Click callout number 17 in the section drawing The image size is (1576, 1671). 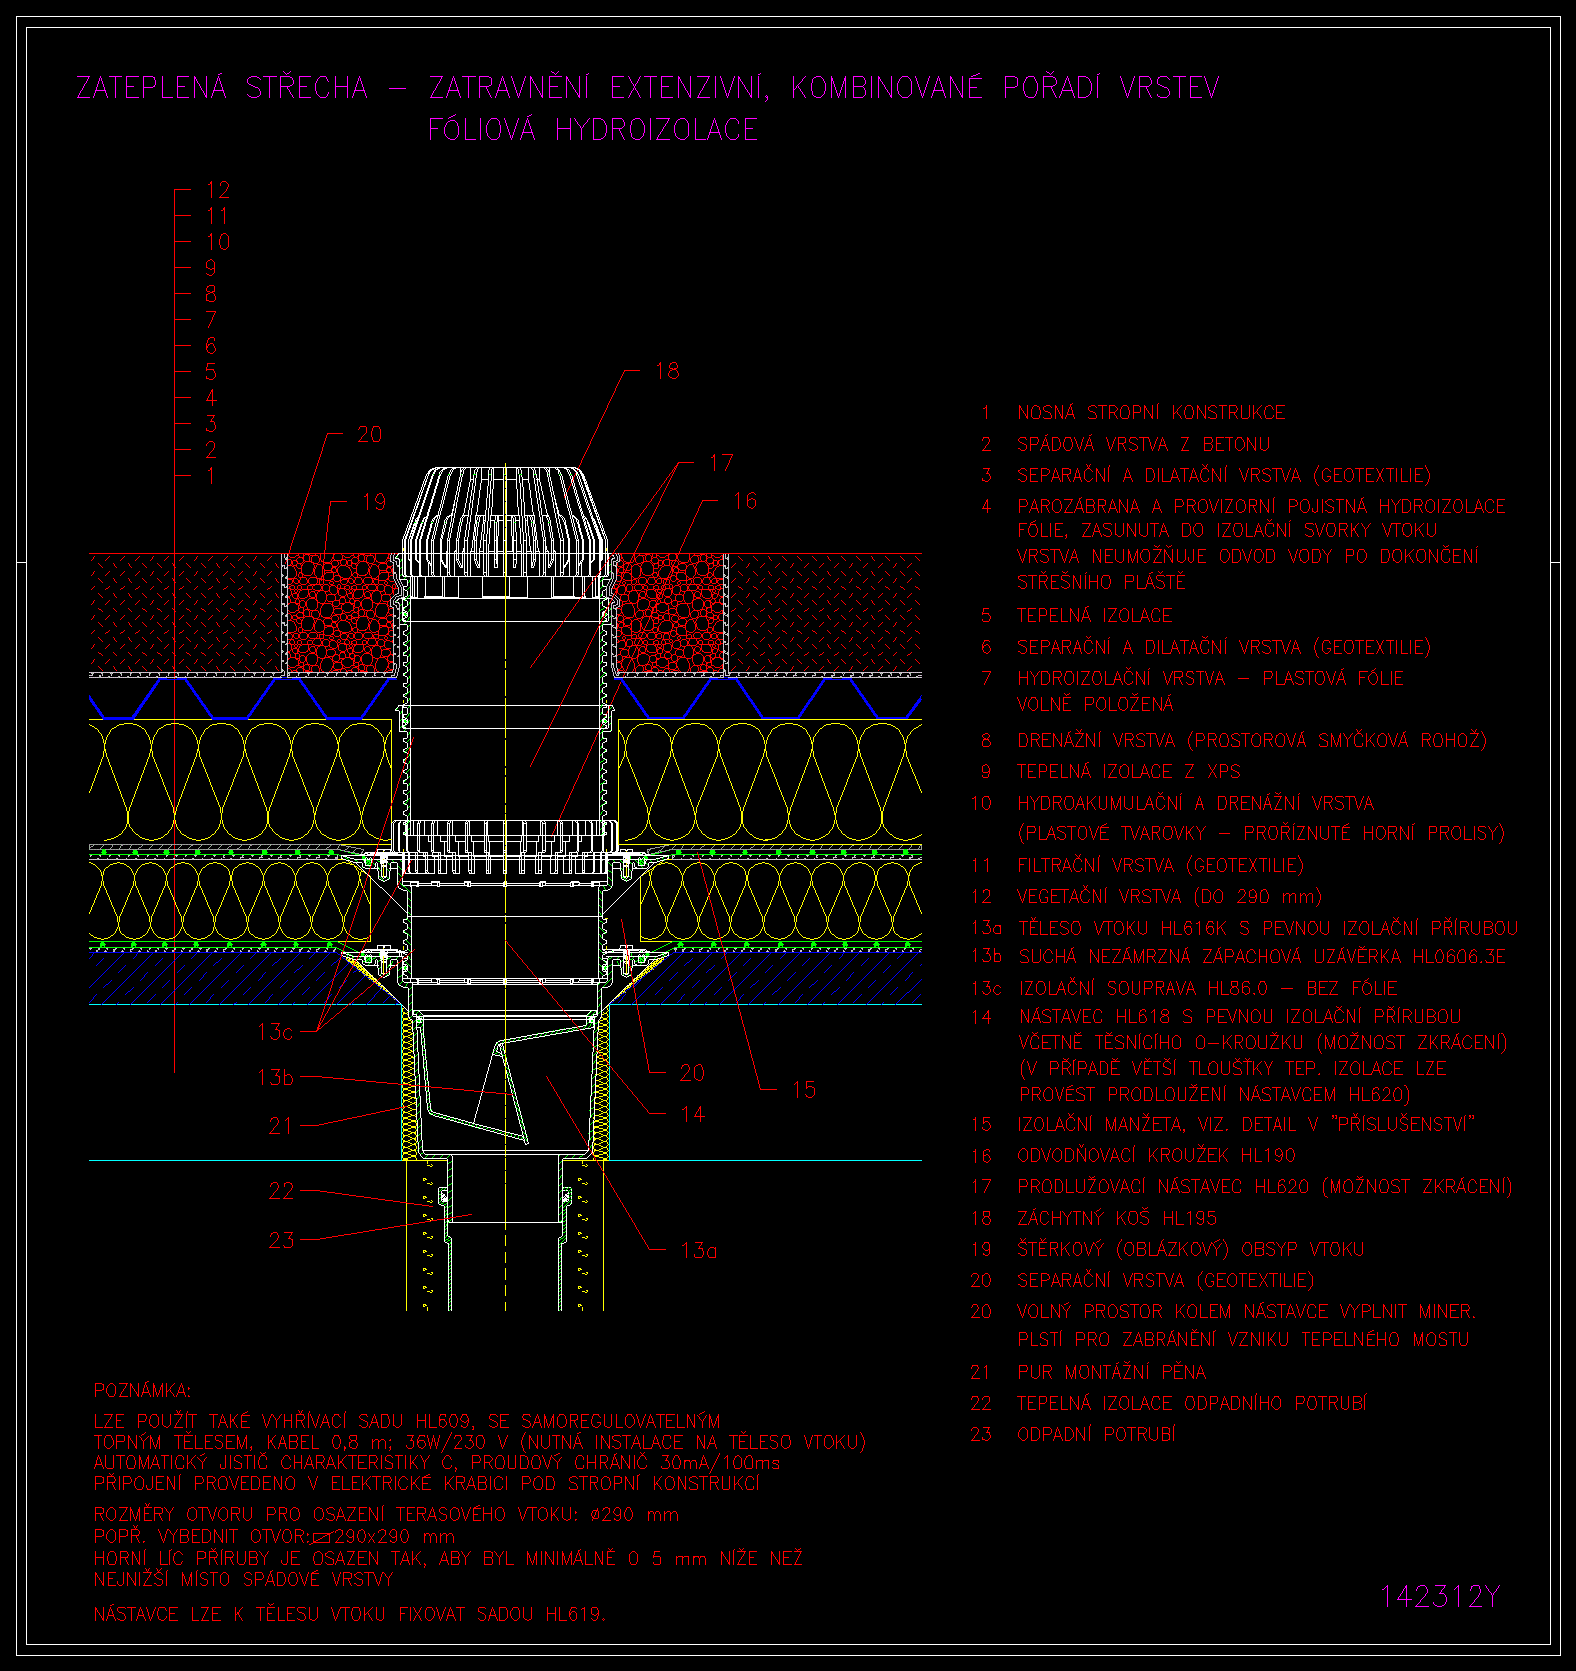[x=721, y=464]
